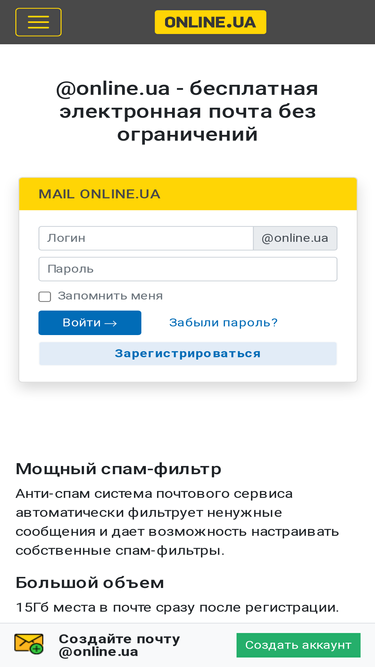
Task: Click the @online.ua domain suffix box
Action: (295, 238)
